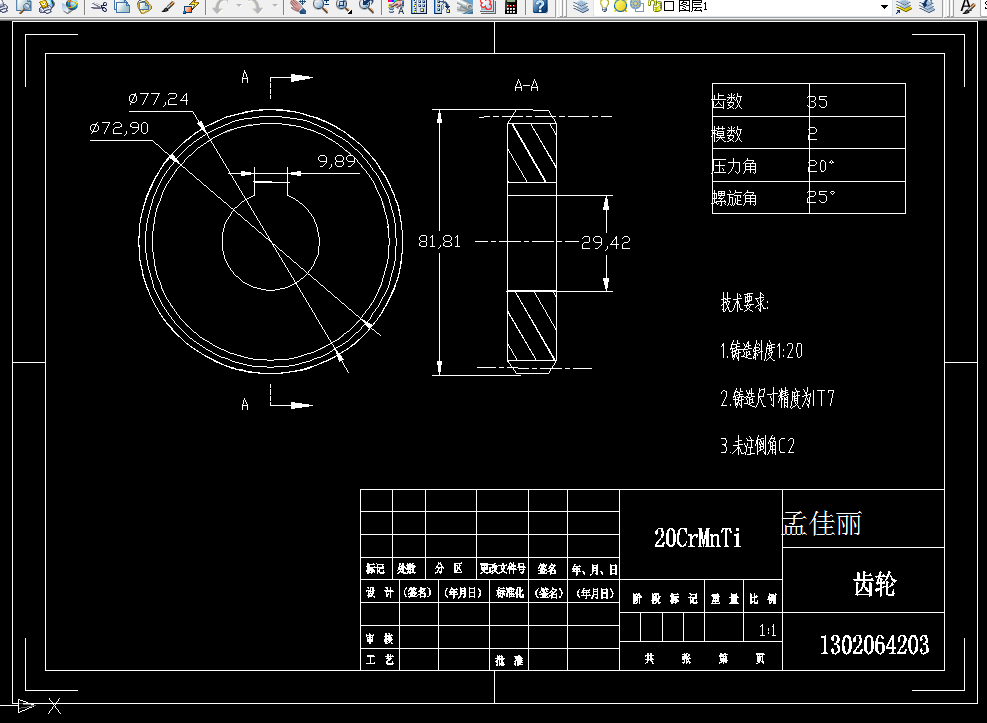Cut selection with the scissors icon

pyautogui.click(x=99, y=6)
